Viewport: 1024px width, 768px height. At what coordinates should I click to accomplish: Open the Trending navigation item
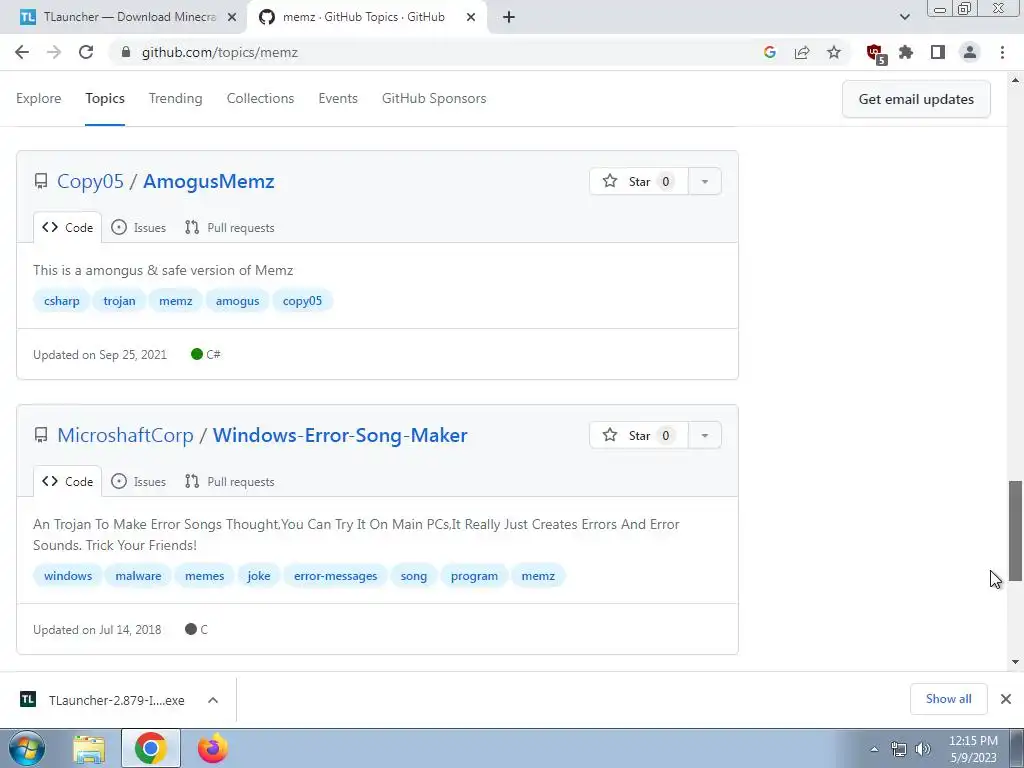click(x=176, y=99)
